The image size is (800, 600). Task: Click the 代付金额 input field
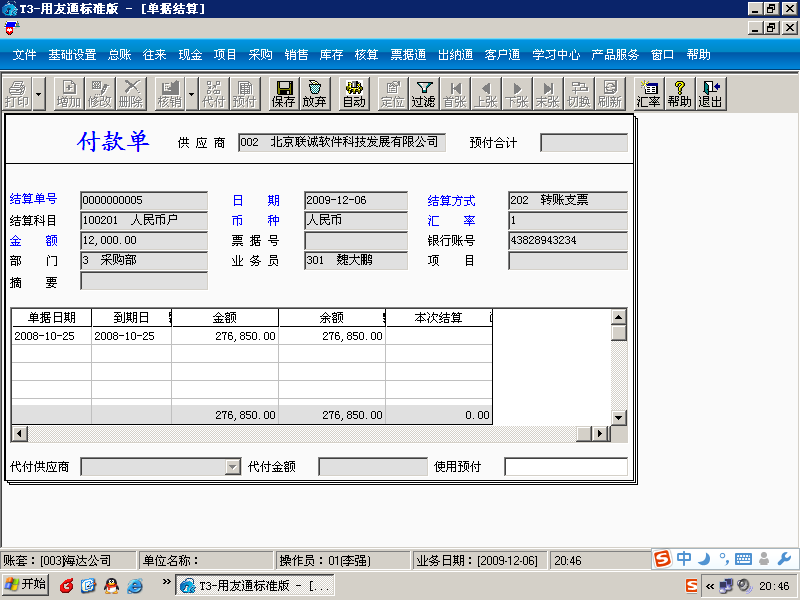click(x=373, y=467)
